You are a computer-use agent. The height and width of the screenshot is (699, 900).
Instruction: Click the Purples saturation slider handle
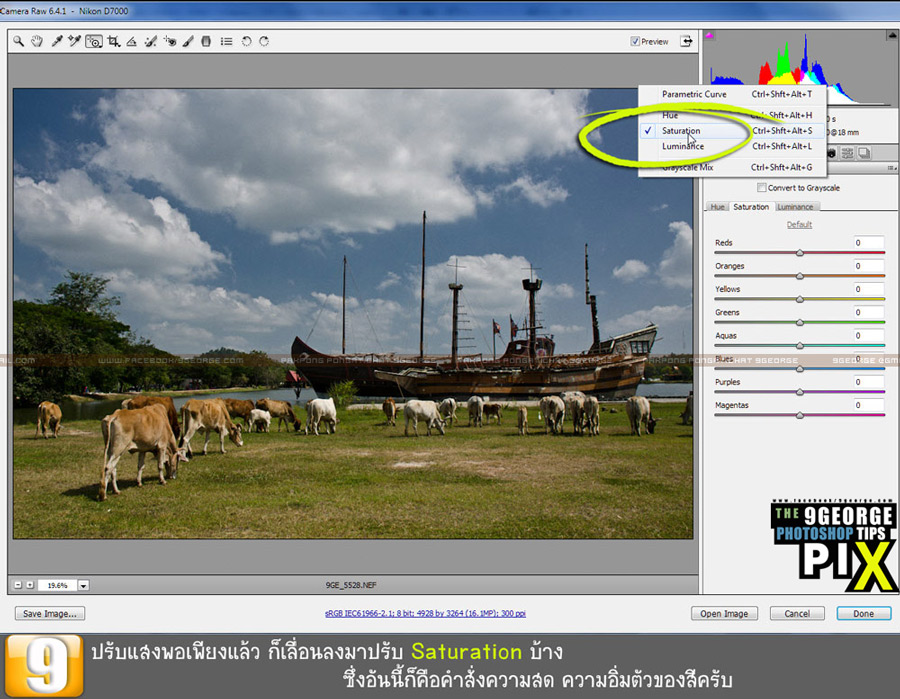pos(800,392)
